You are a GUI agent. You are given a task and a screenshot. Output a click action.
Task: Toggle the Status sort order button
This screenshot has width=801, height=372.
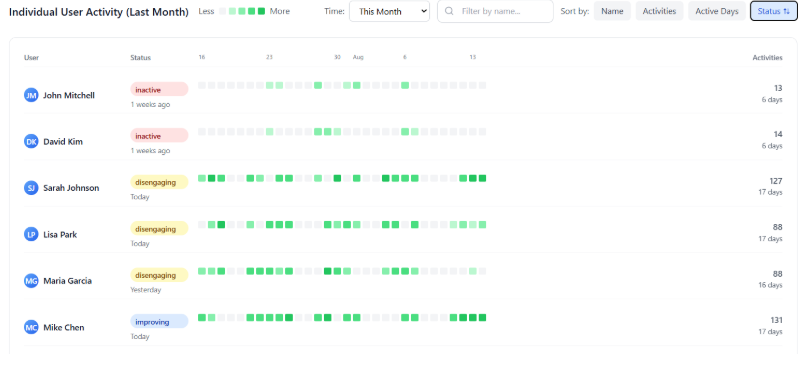pyautogui.click(x=773, y=11)
